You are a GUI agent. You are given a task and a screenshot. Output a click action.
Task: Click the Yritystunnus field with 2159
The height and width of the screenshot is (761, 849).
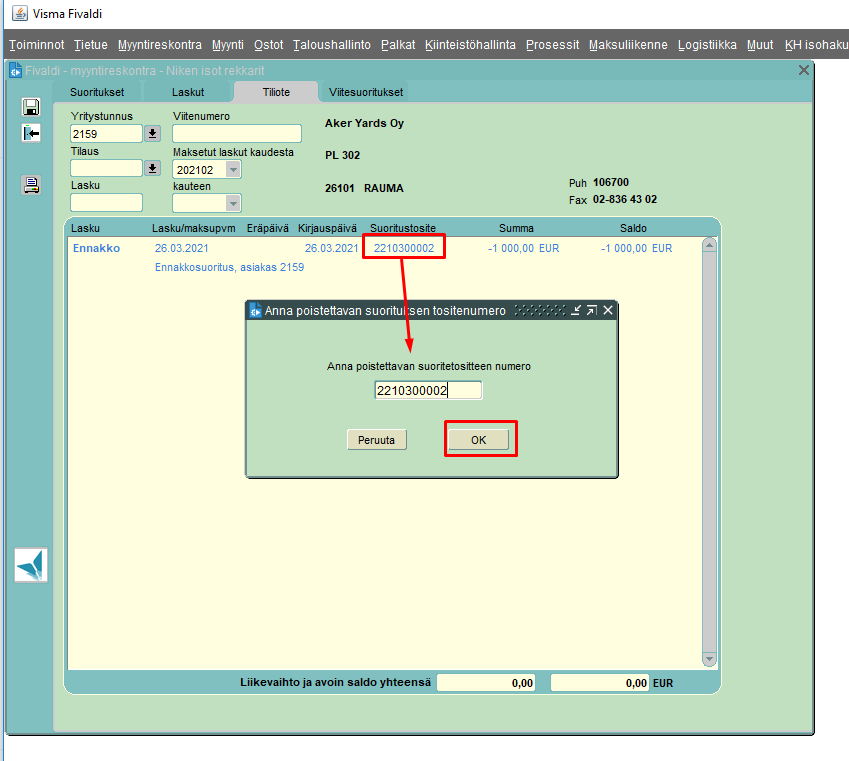click(x=106, y=134)
